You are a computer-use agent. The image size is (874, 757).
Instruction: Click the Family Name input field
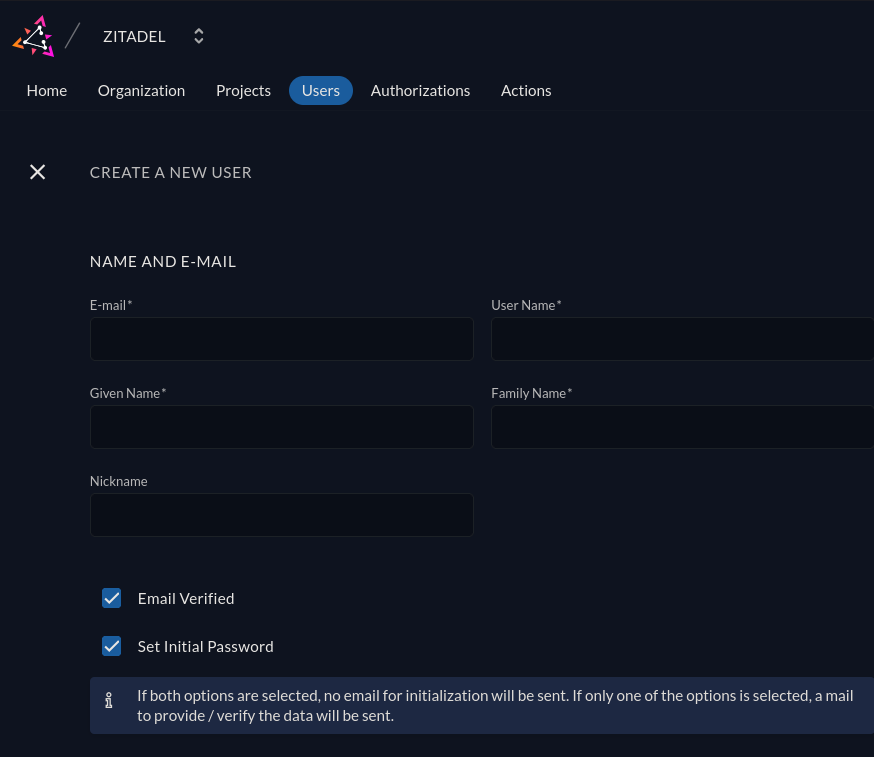pyautogui.click(x=682, y=427)
